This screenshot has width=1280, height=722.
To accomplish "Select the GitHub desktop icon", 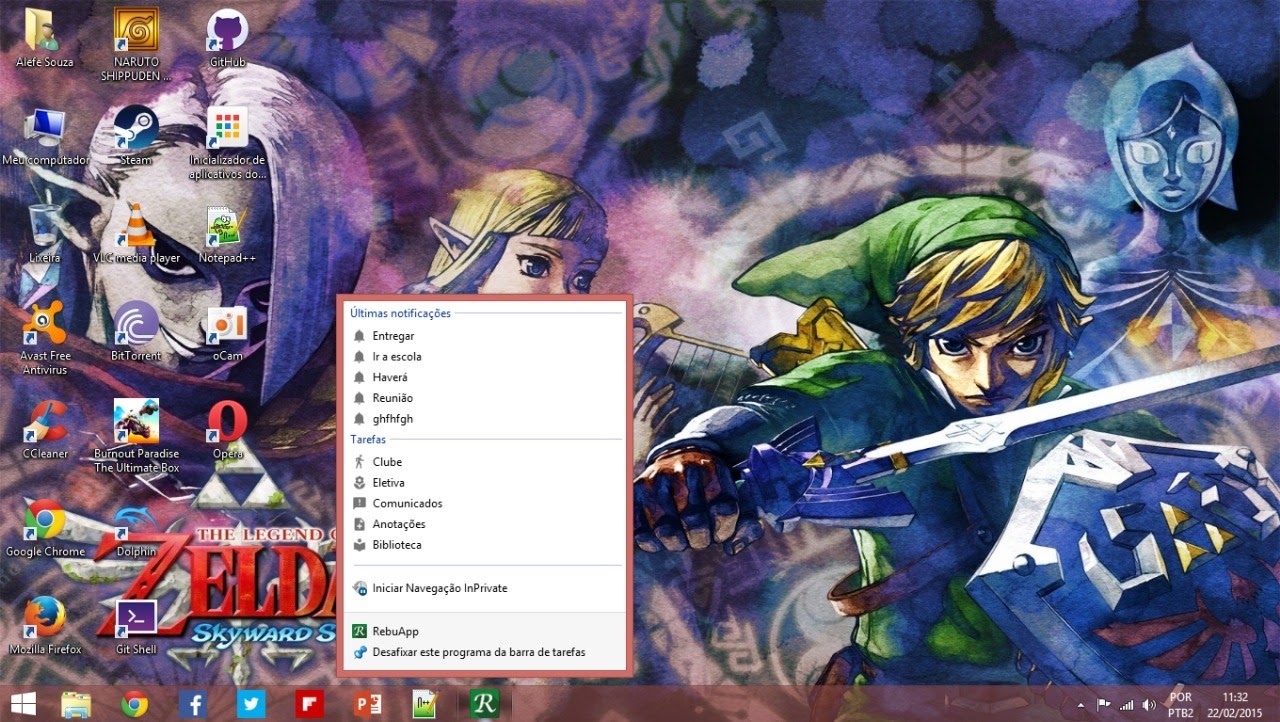I will pyautogui.click(x=228, y=39).
